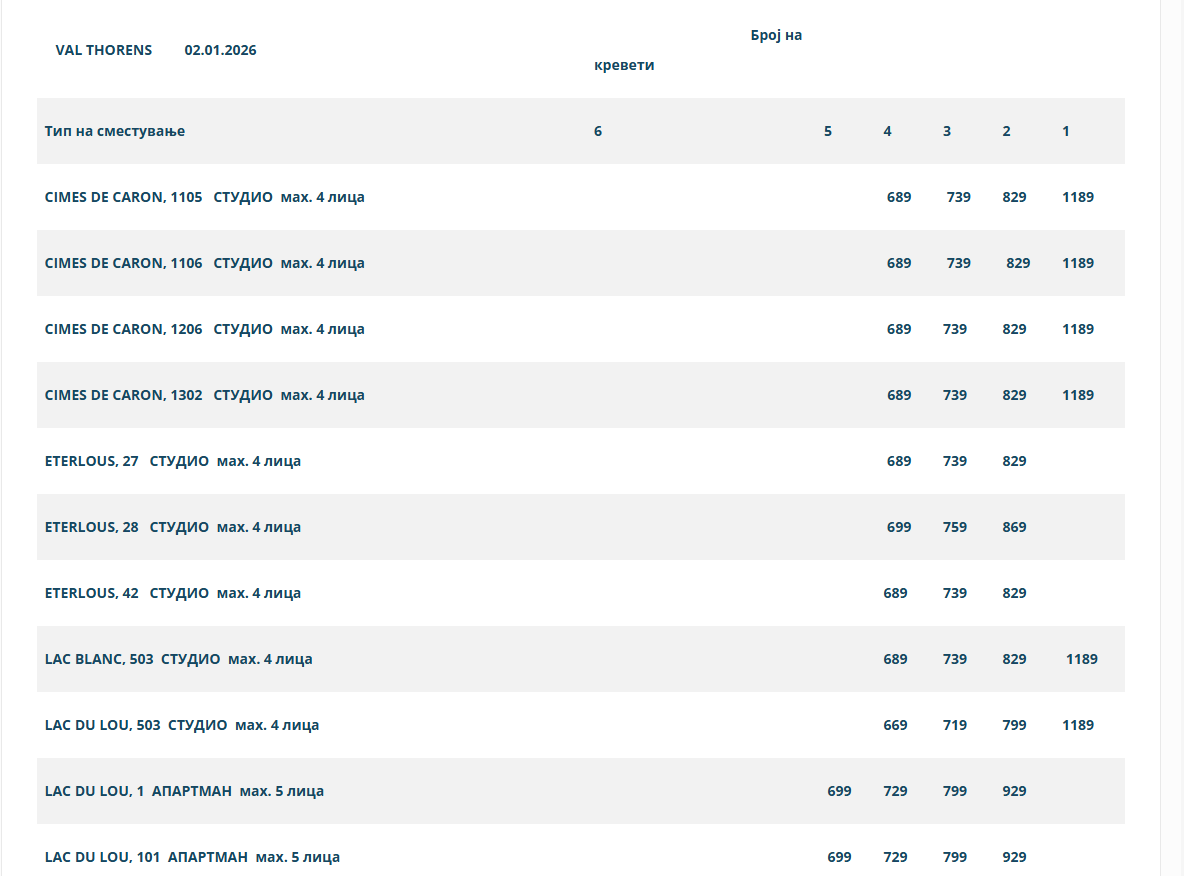1184x876 pixels.
Task: Select the CIMES DE CARON, 1302 studio label
Action: tap(204, 395)
